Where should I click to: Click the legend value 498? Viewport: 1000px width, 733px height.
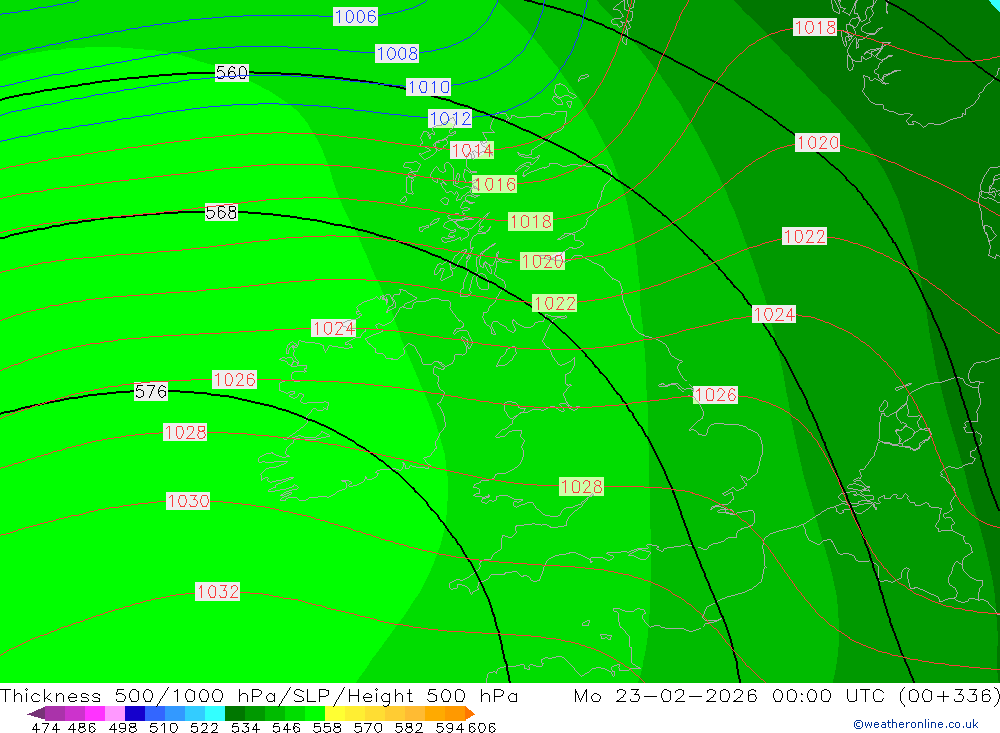123,727
